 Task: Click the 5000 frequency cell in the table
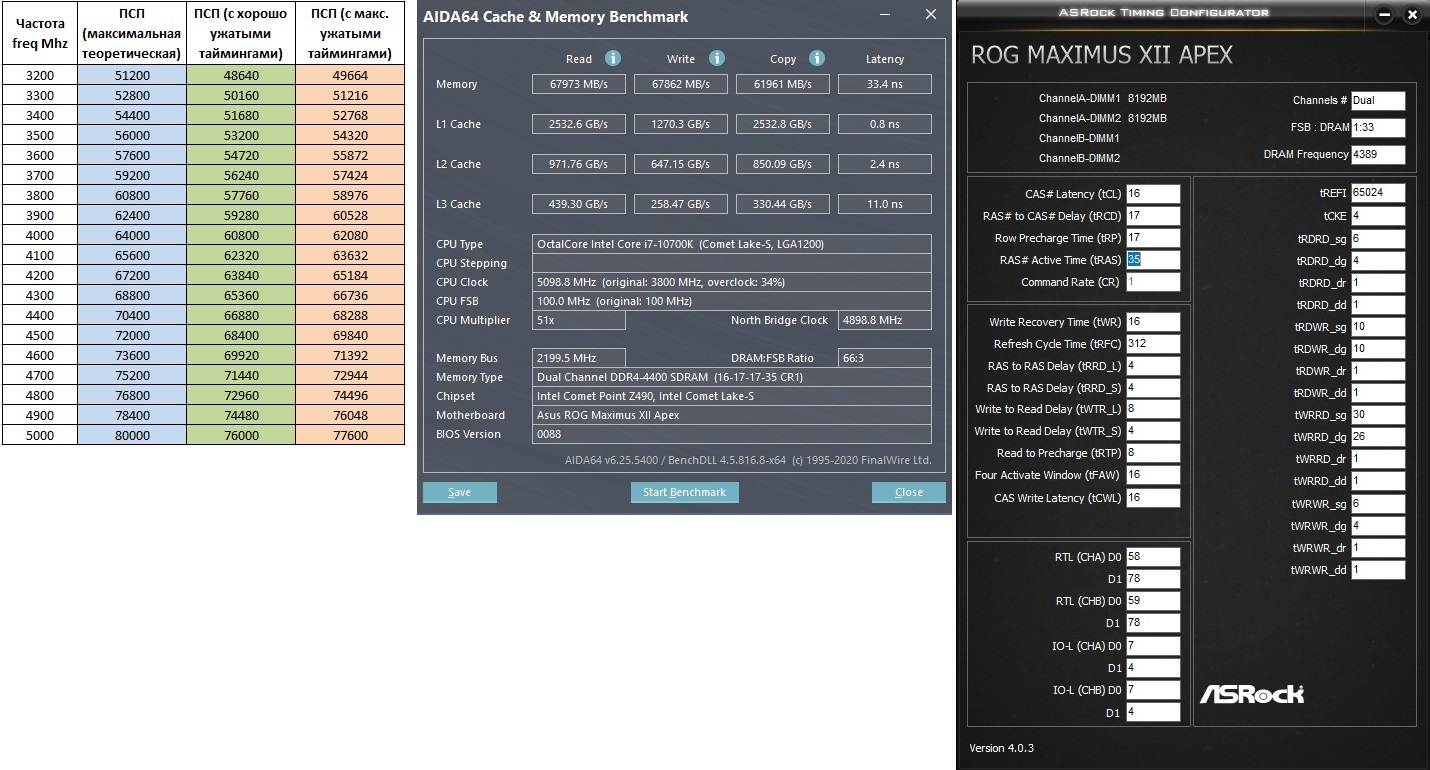click(40, 435)
